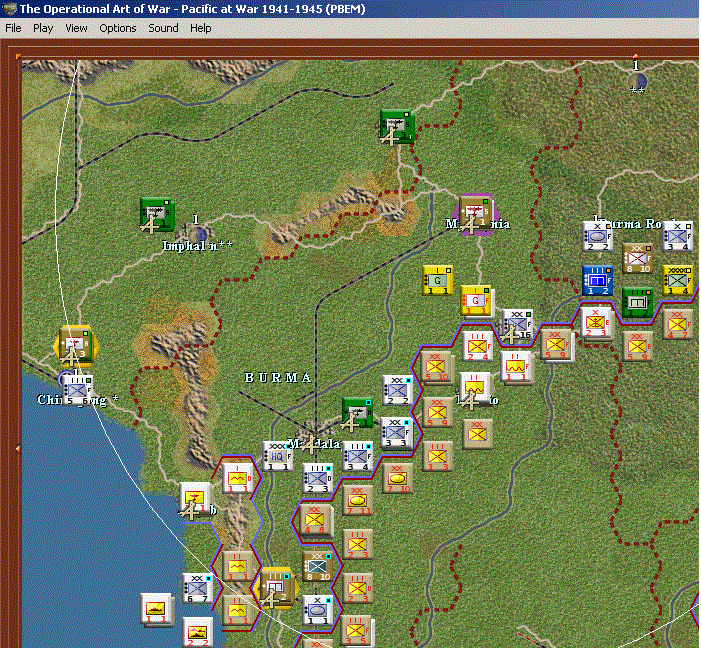Image resolution: width=701 pixels, height=649 pixels.
Task: Click the BURMA map label
Action: 278,378
